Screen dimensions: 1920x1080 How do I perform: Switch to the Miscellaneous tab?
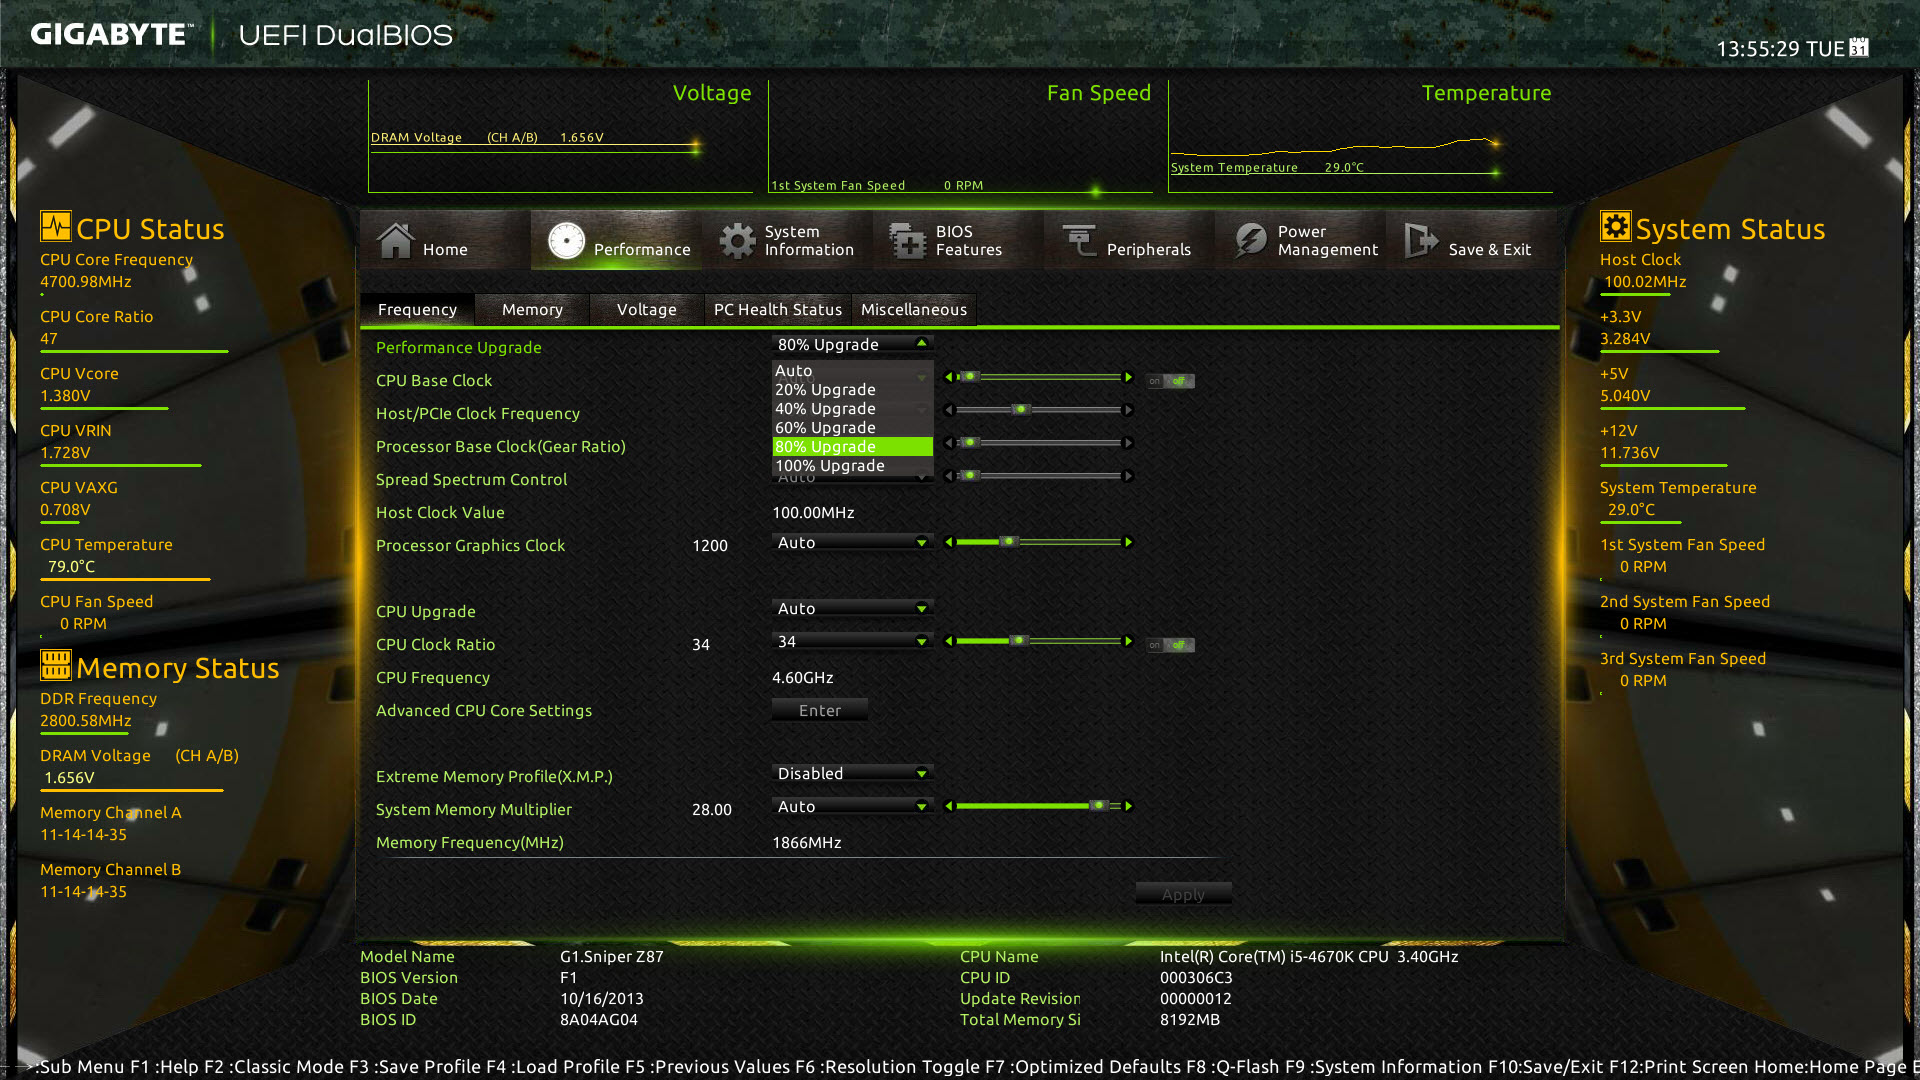click(x=914, y=310)
